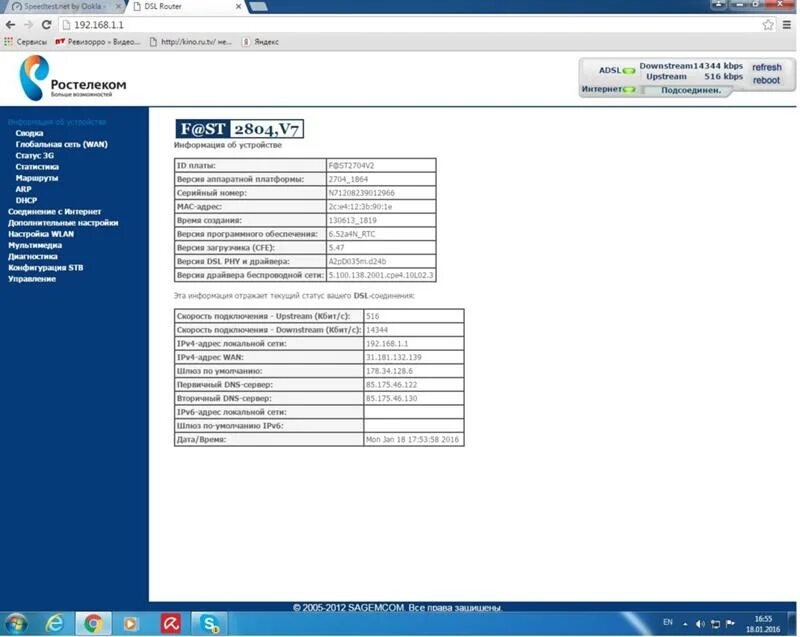800x637 pixels.
Task: Click the serial number N71208239012966 cell
Action: point(381,193)
